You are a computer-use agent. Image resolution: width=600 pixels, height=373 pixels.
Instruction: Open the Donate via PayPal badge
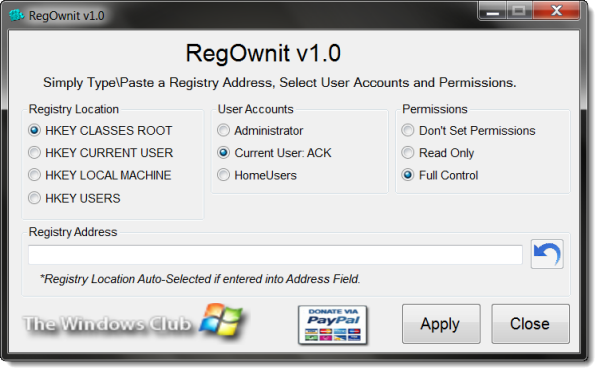333,324
